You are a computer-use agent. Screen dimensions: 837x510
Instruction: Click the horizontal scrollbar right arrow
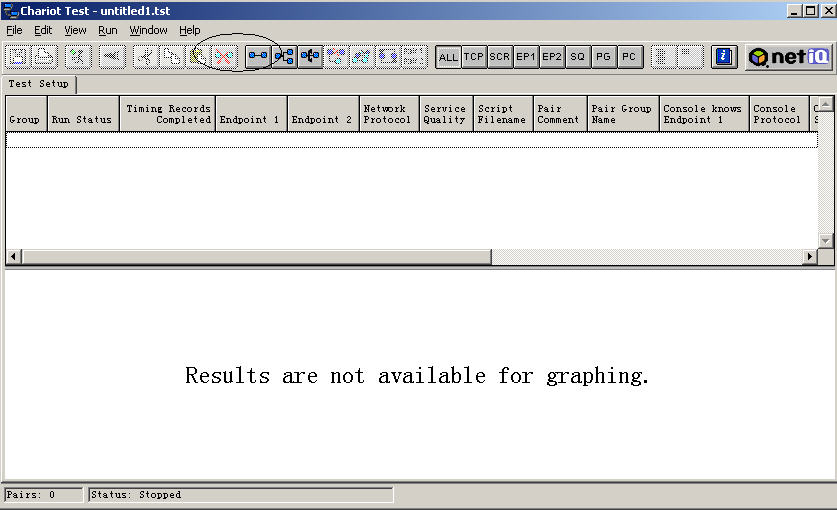[x=811, y=257]
